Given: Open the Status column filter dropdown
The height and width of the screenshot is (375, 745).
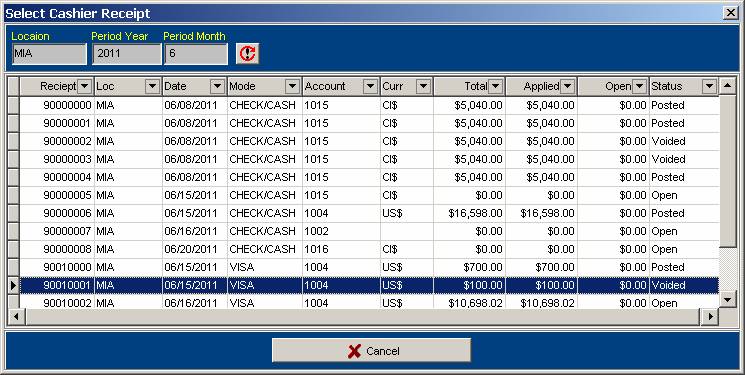Looking at the screenshot, I should point(709,86).
